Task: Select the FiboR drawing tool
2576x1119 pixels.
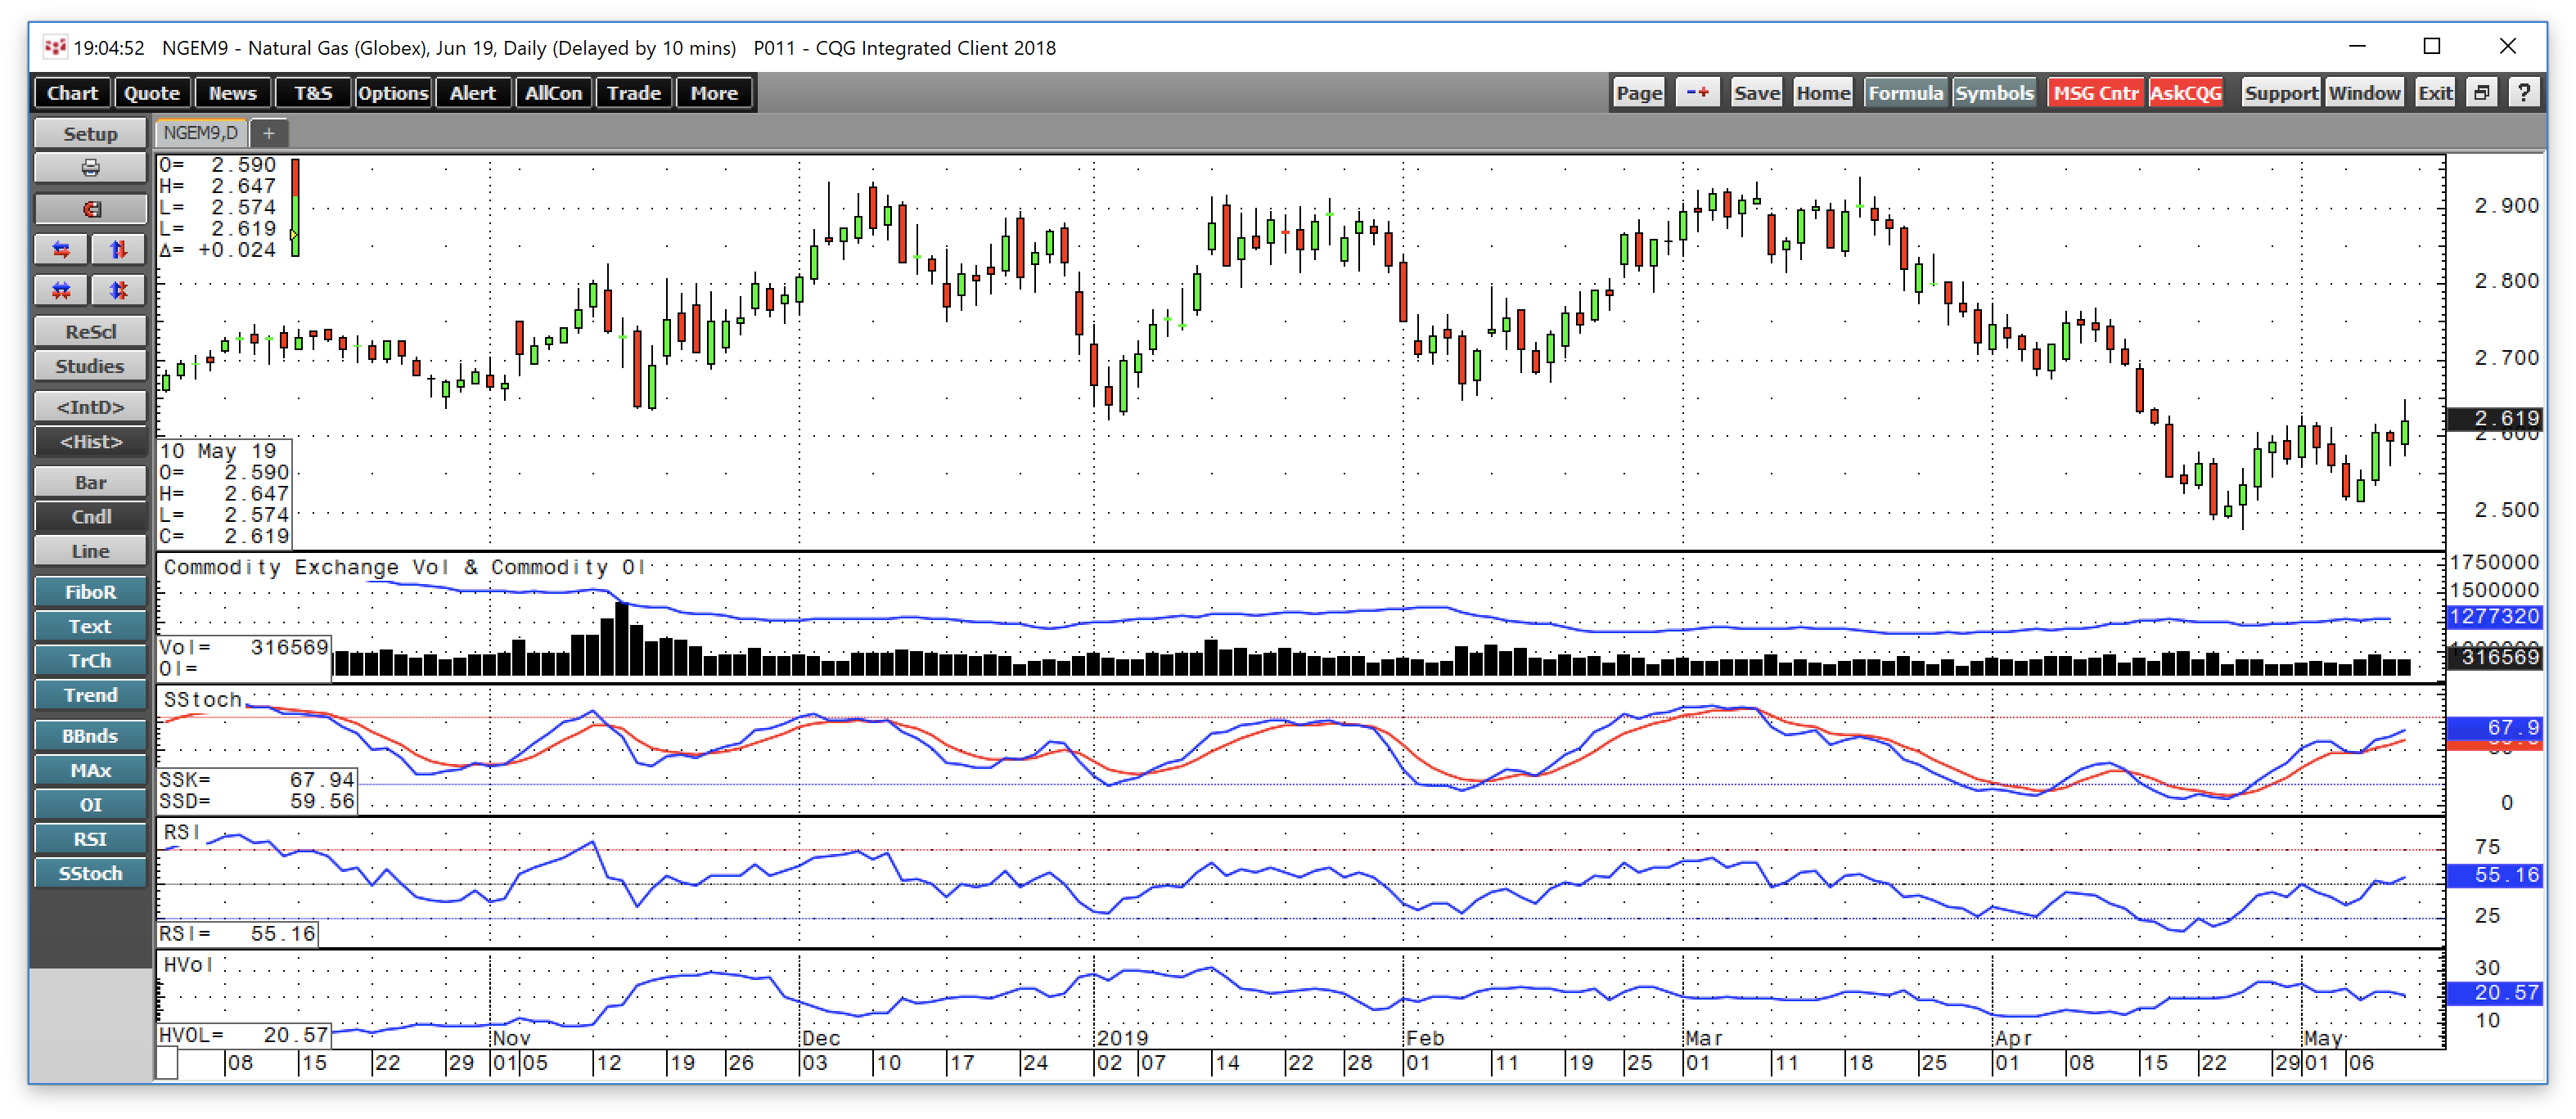Action: point(90,592)
